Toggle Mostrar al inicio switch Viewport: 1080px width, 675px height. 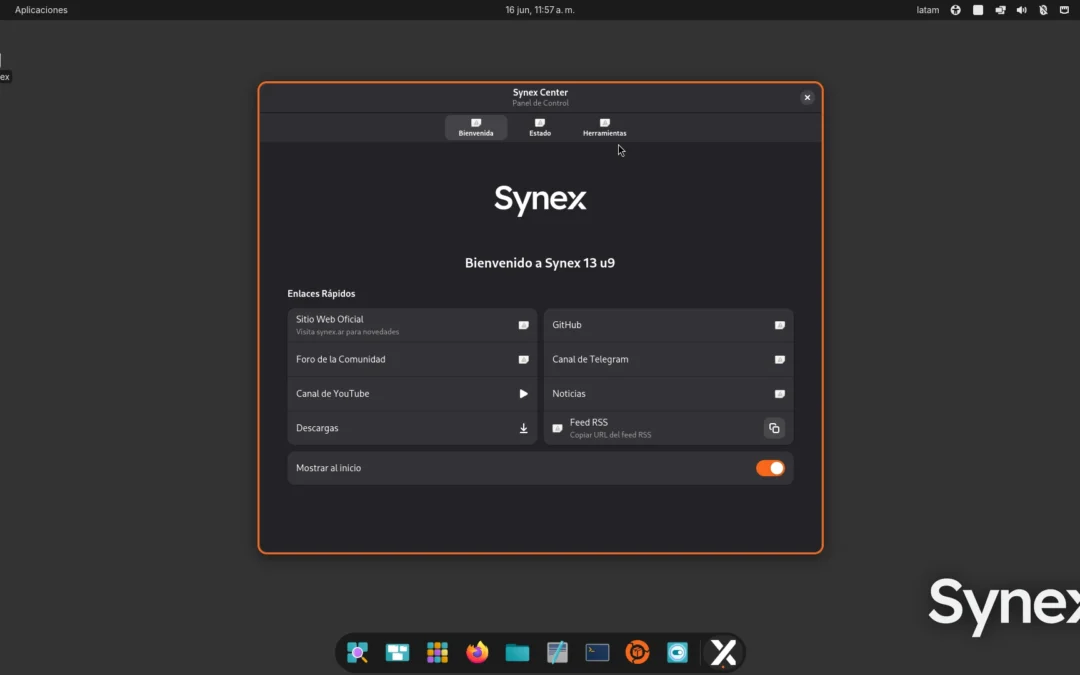pos(770,468)
